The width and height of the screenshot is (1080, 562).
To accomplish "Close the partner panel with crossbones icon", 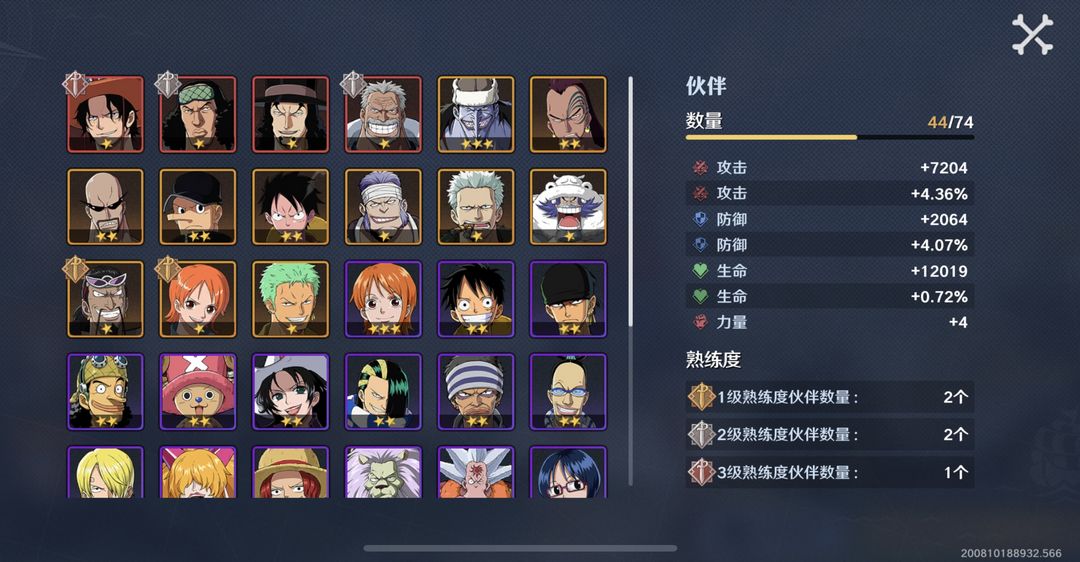I will coord(1032,34).
